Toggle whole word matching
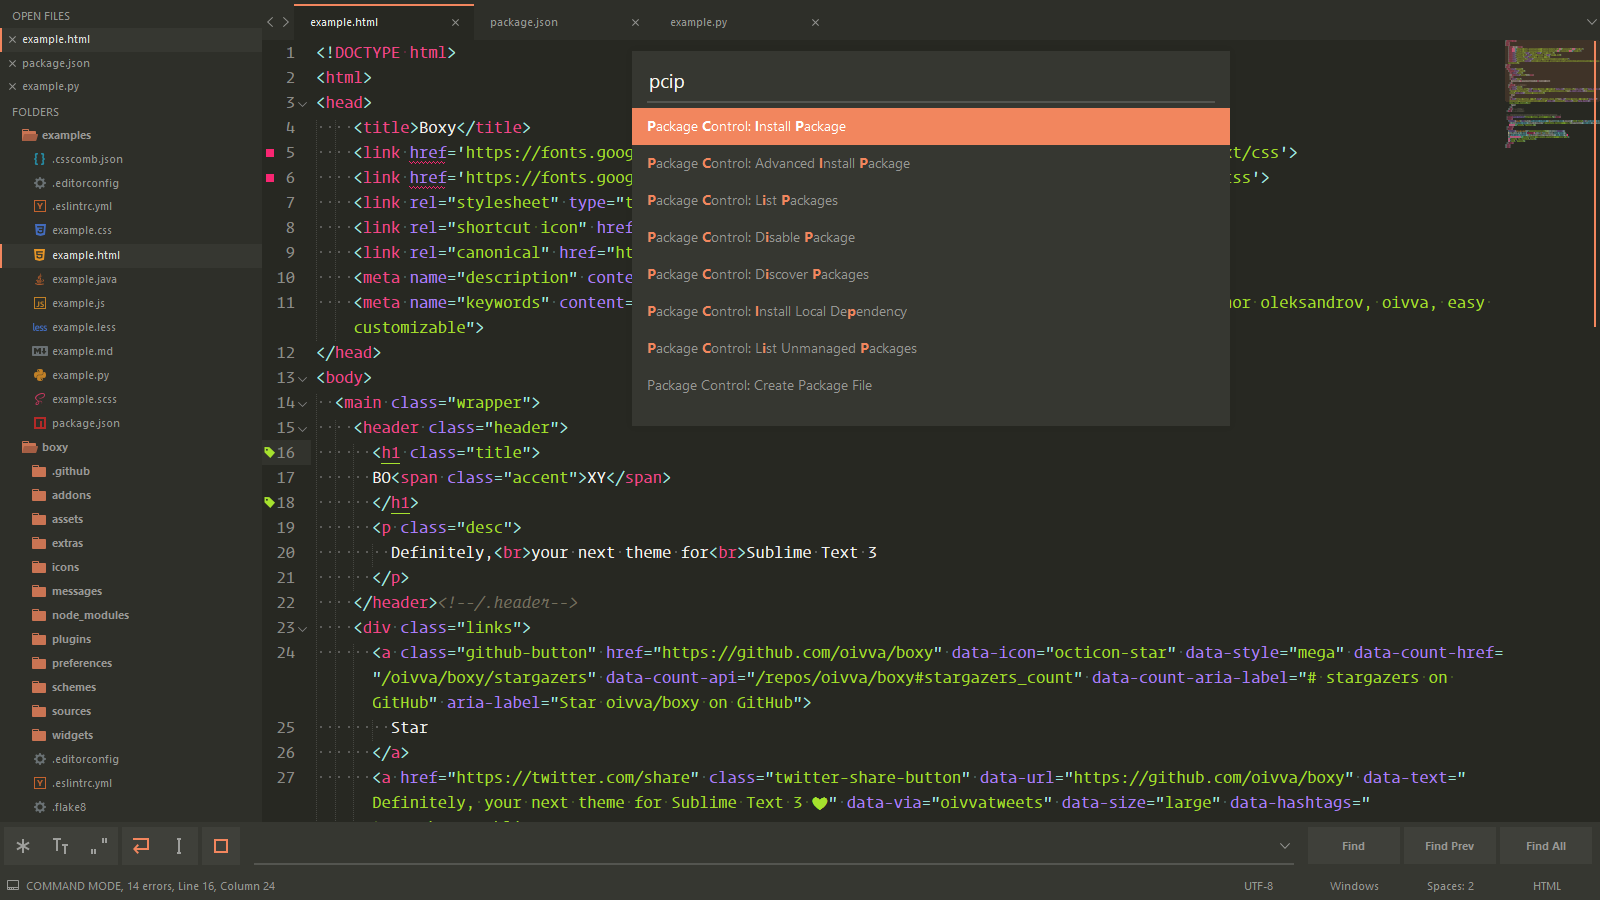 [x=96, y=845]
